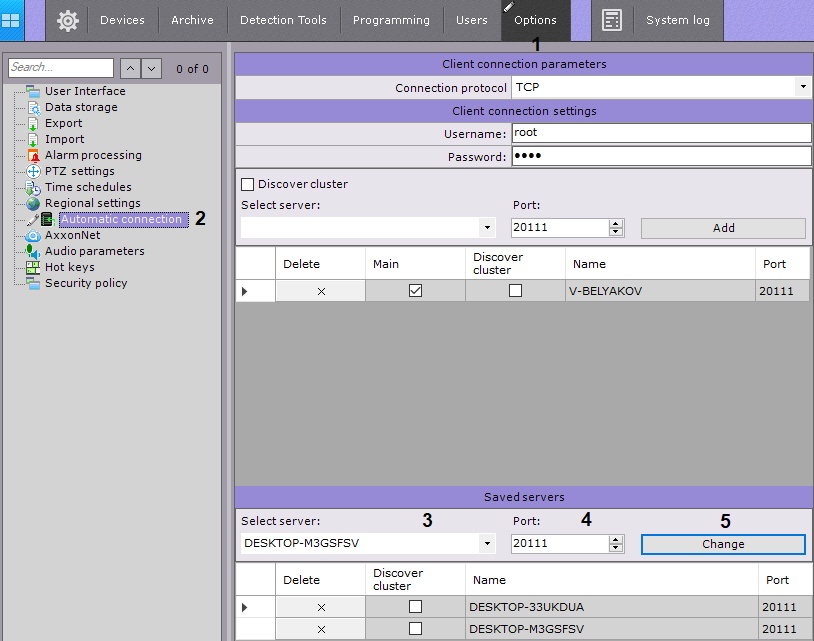
Task: Click the System log document icon
Action: [x=612, y=20]
